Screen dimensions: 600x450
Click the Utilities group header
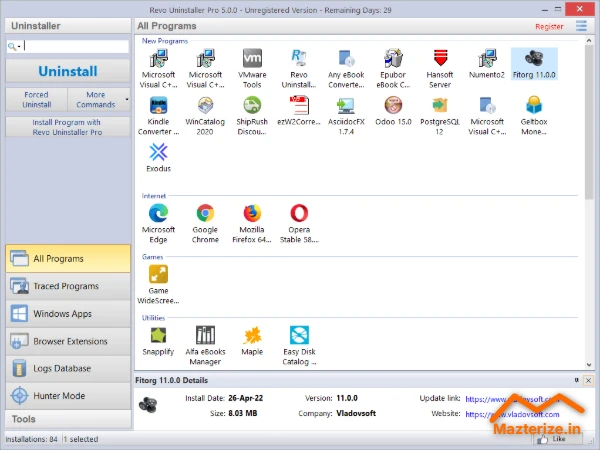(x=153, y=318)
